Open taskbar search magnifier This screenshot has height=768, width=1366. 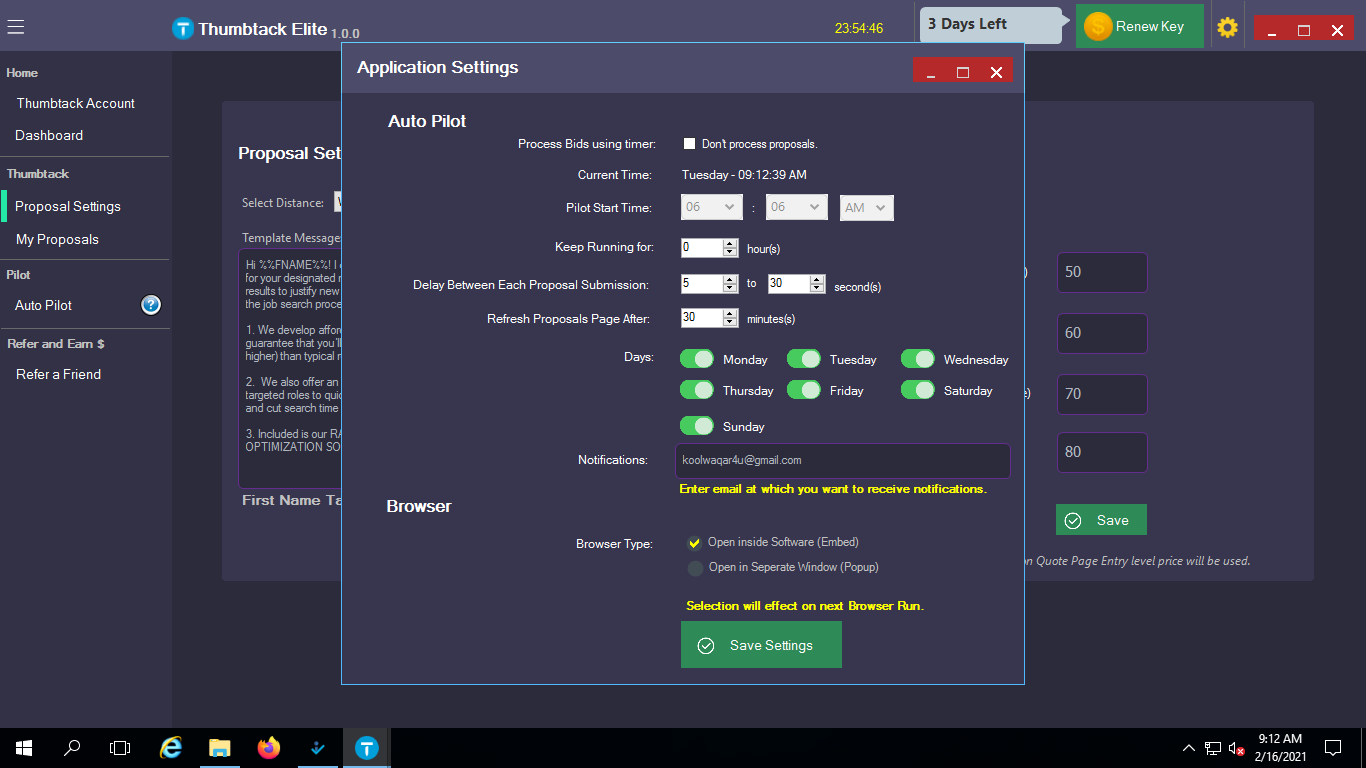(x=72, y=748)
